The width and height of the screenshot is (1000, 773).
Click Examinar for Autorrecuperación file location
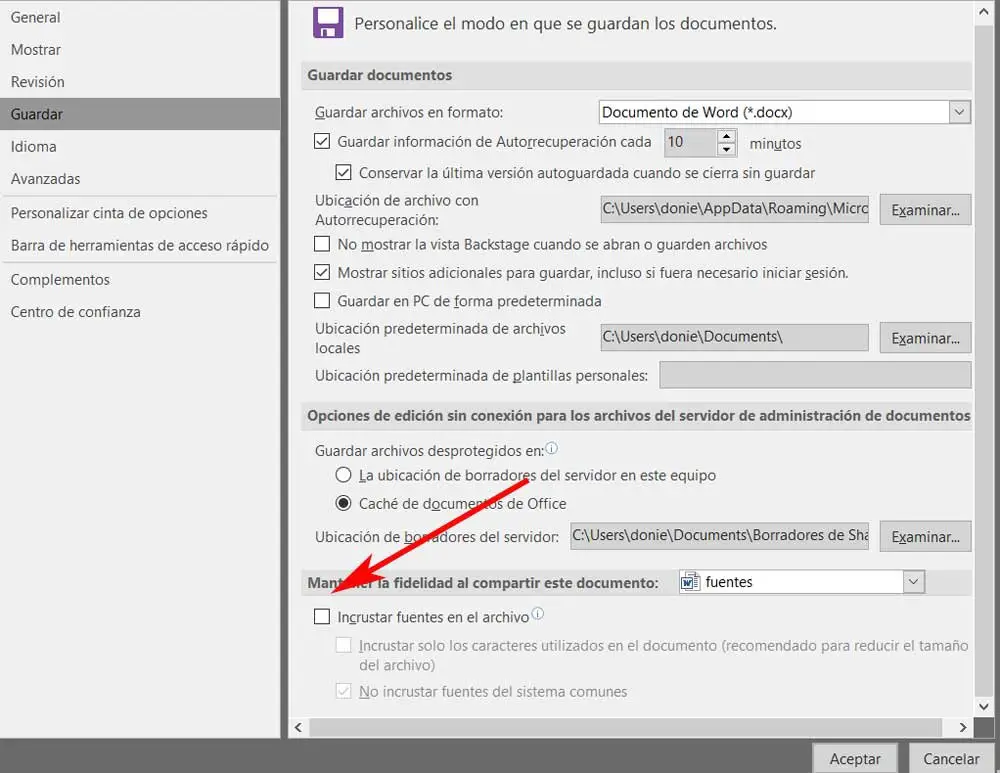(x=925, y=210)
